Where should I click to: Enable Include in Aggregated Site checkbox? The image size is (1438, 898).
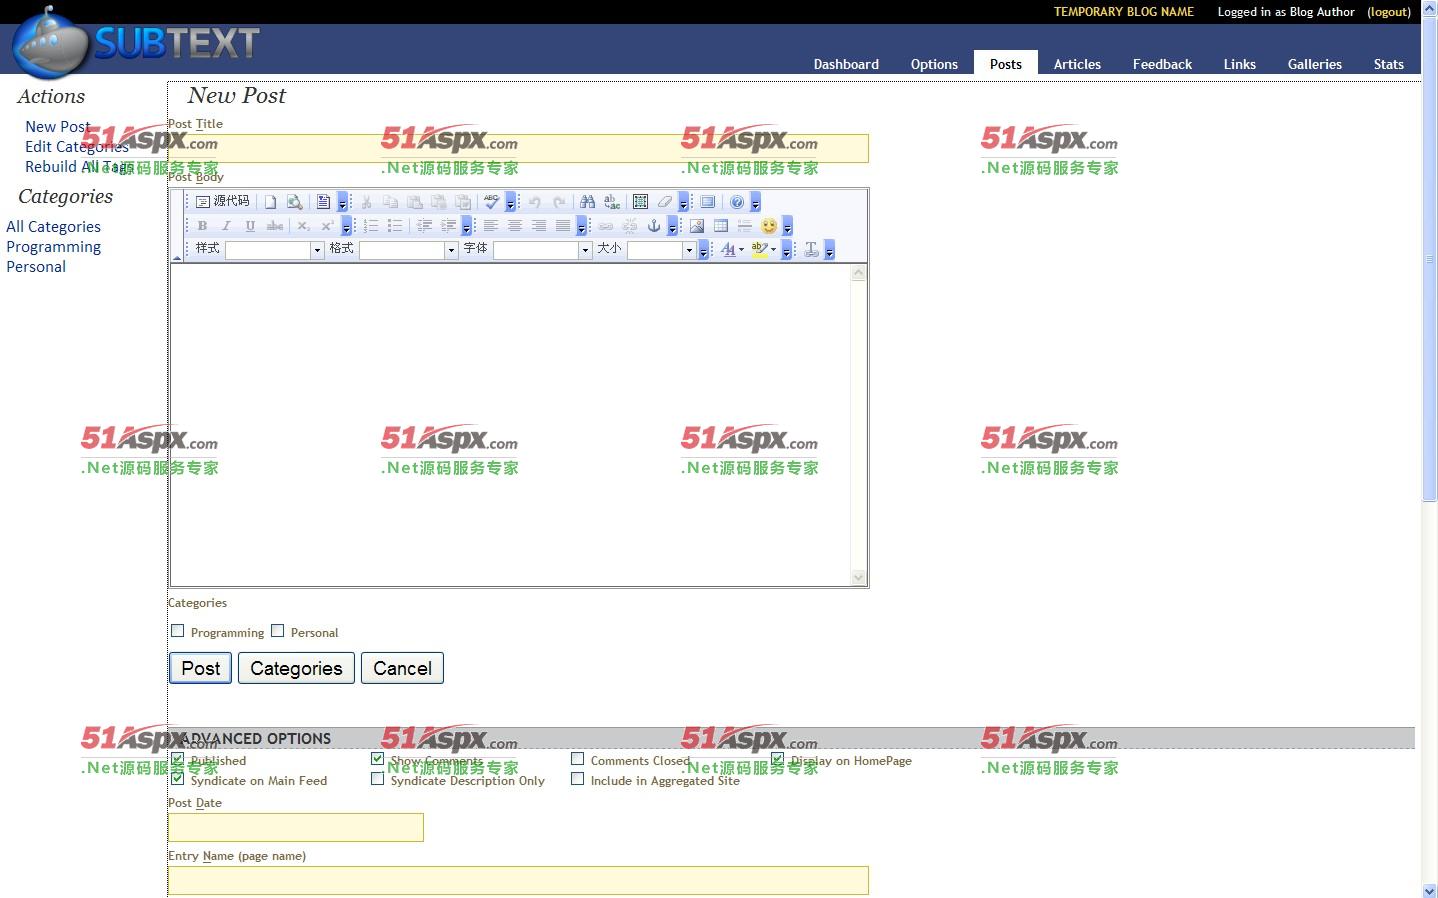pyautogui.click(x=578, y=779)
